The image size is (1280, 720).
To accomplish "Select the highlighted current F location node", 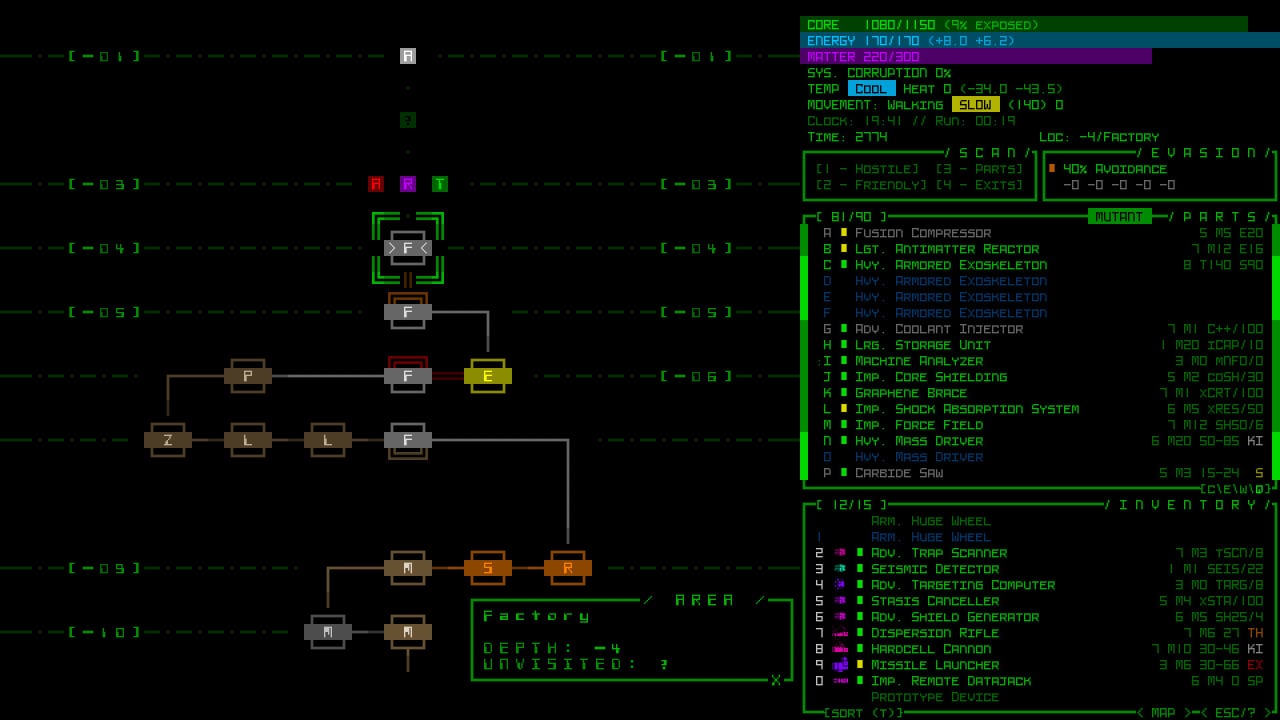I will click(408, 248).
